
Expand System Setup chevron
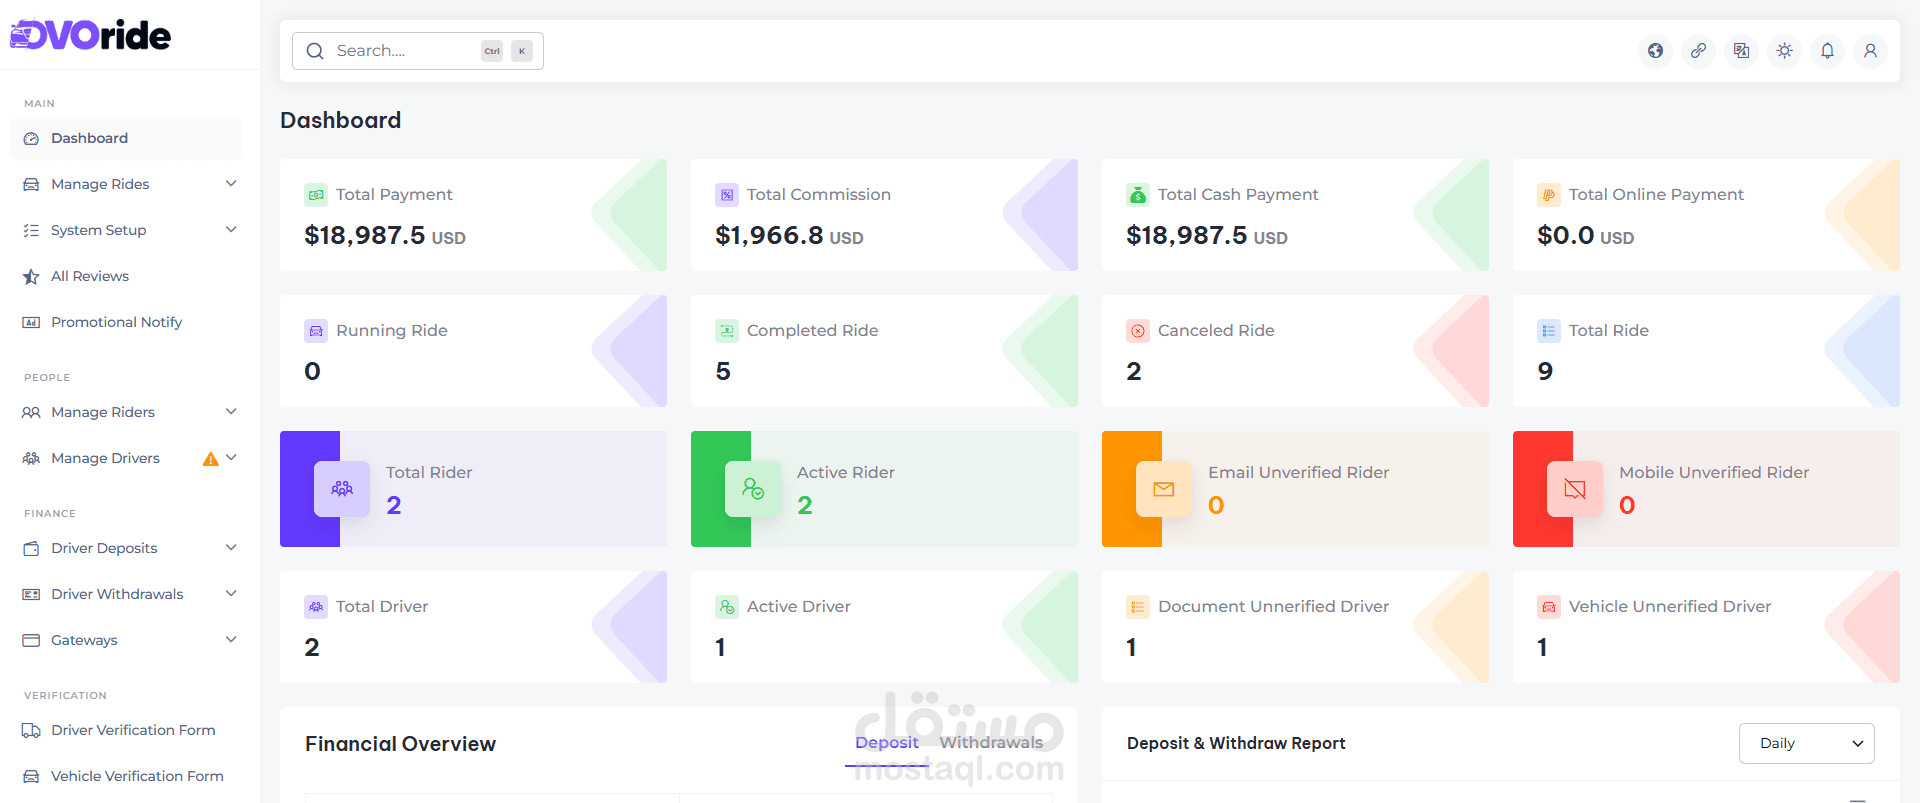pos(231,230)
